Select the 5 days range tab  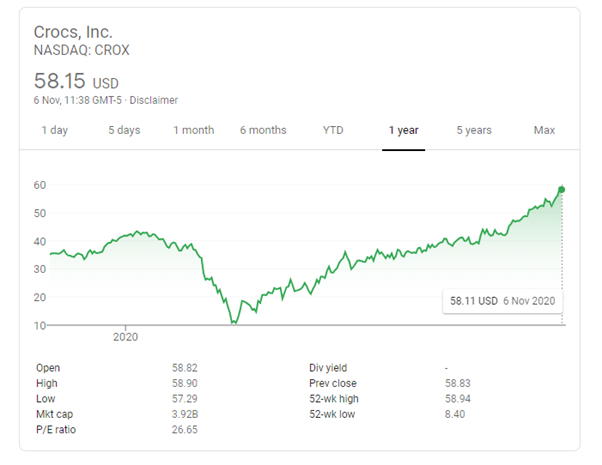tap(124, 130)
